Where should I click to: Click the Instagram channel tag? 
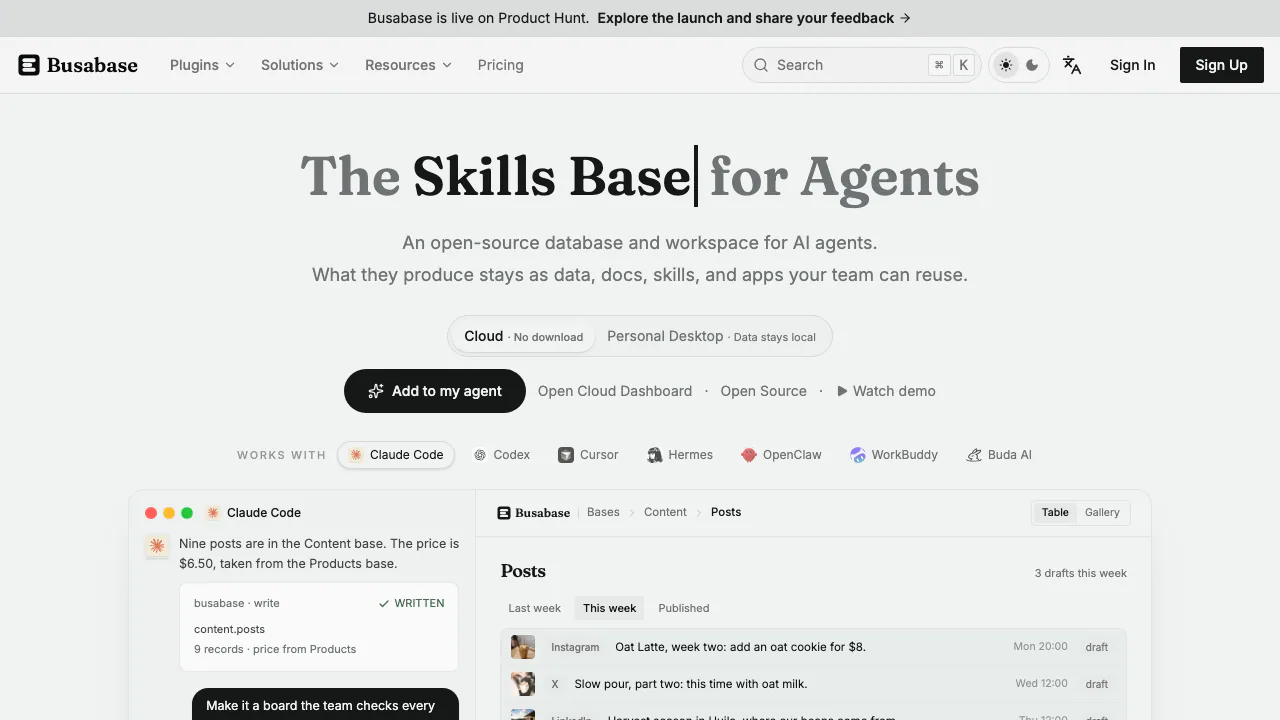pyautogui.click(x=575, y=647)
